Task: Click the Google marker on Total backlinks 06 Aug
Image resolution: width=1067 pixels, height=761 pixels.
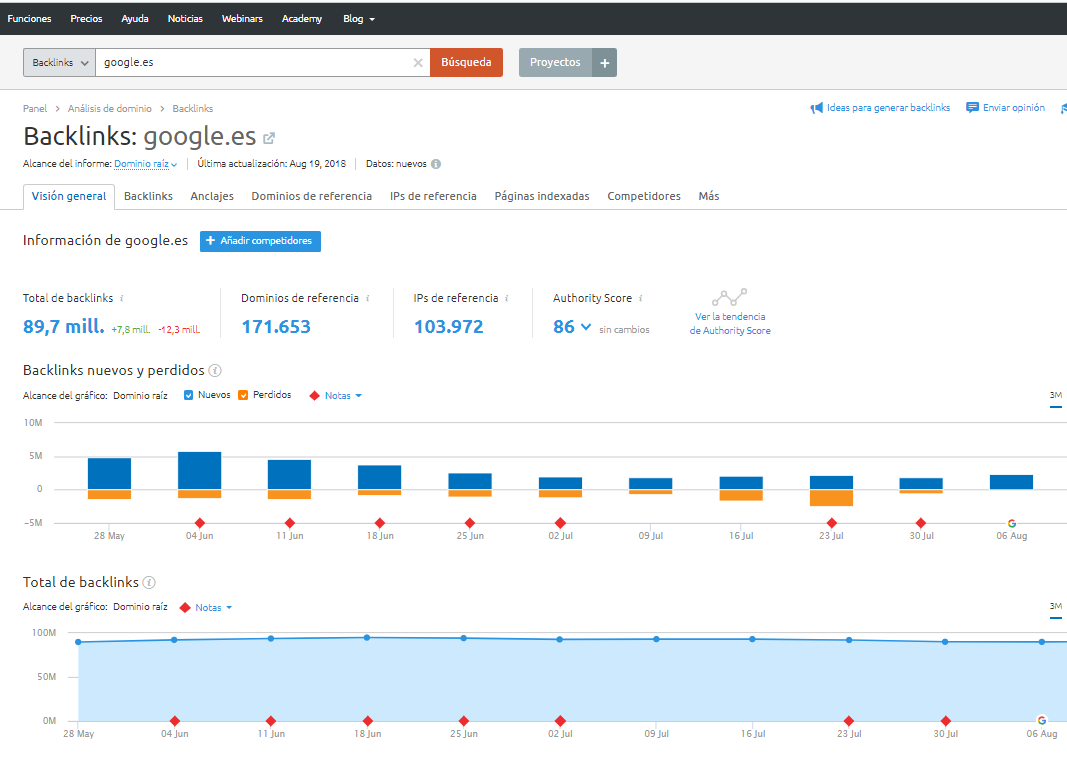Action: point(1042,720)
